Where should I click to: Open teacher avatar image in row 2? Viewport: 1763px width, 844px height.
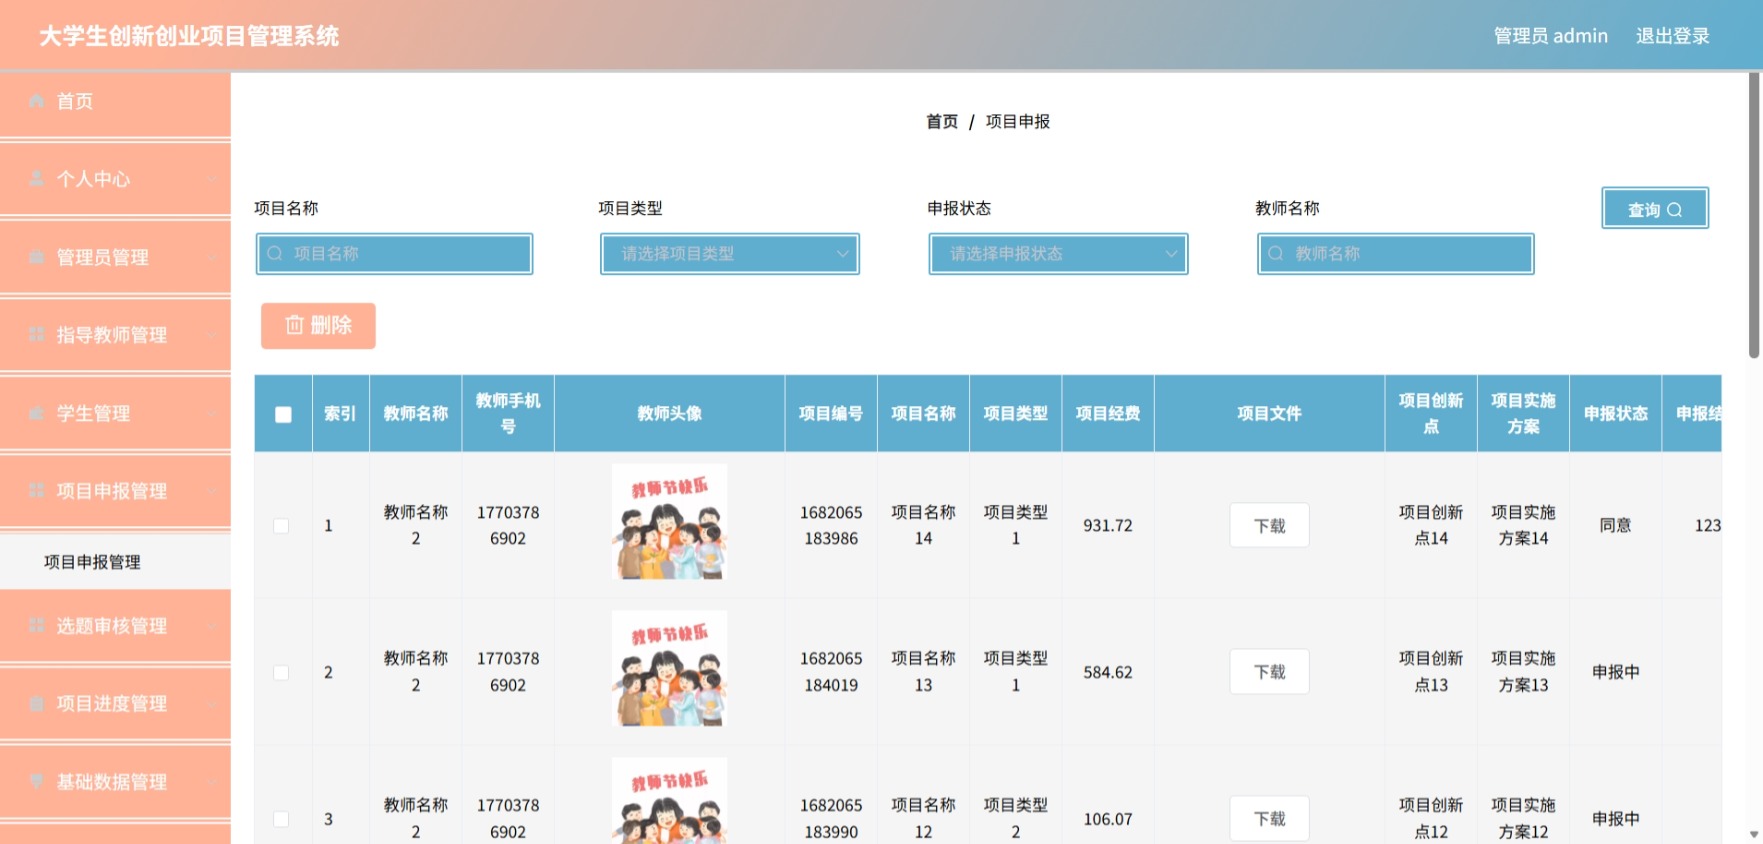(x=669, y=668)
